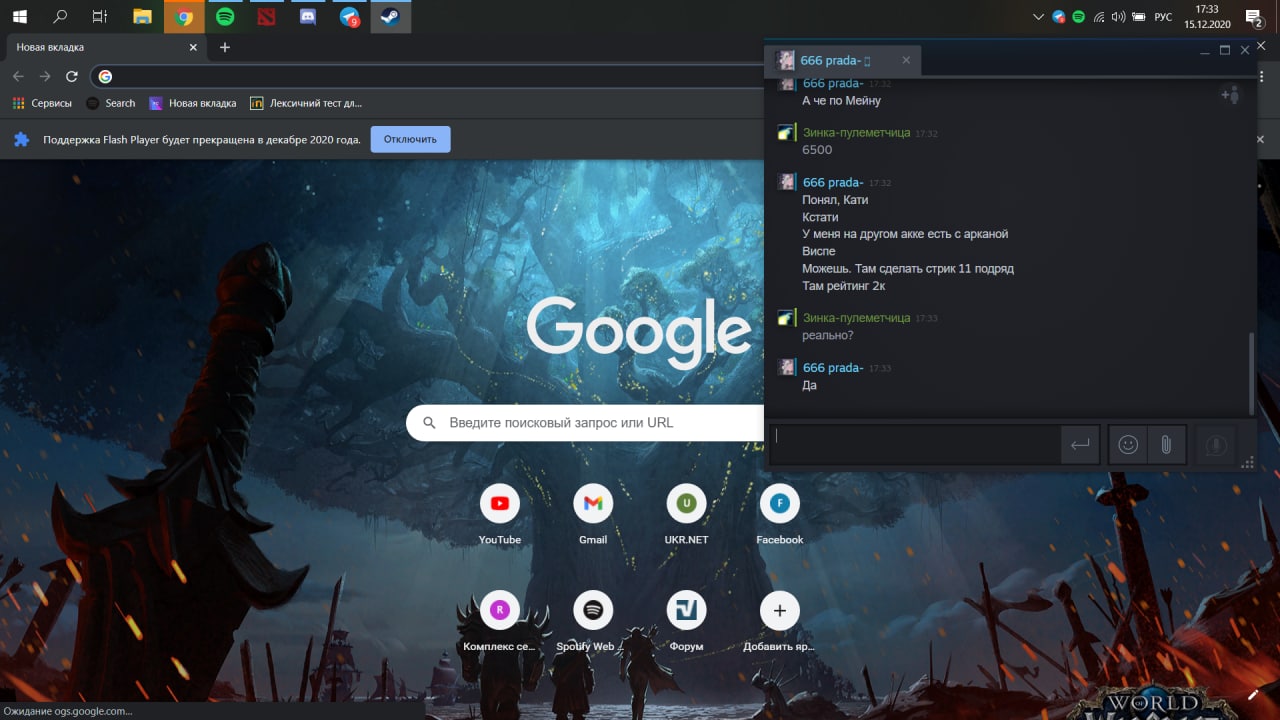Open a new Chrome tab
Screen dimensions: 1280x720
pyautogui.click(x=225, y=47)
